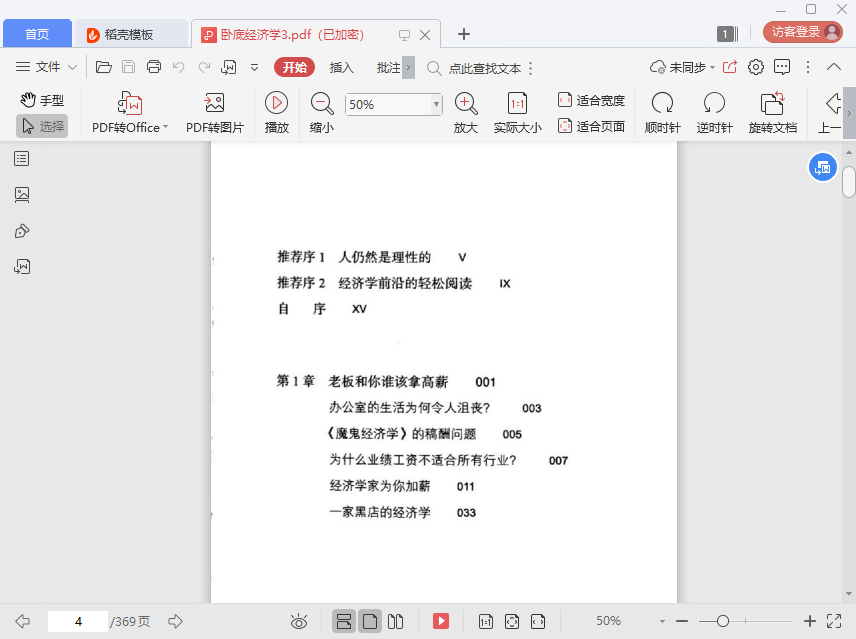
Task: Click the PDF转图片 export icon
Action: point(214,103)
